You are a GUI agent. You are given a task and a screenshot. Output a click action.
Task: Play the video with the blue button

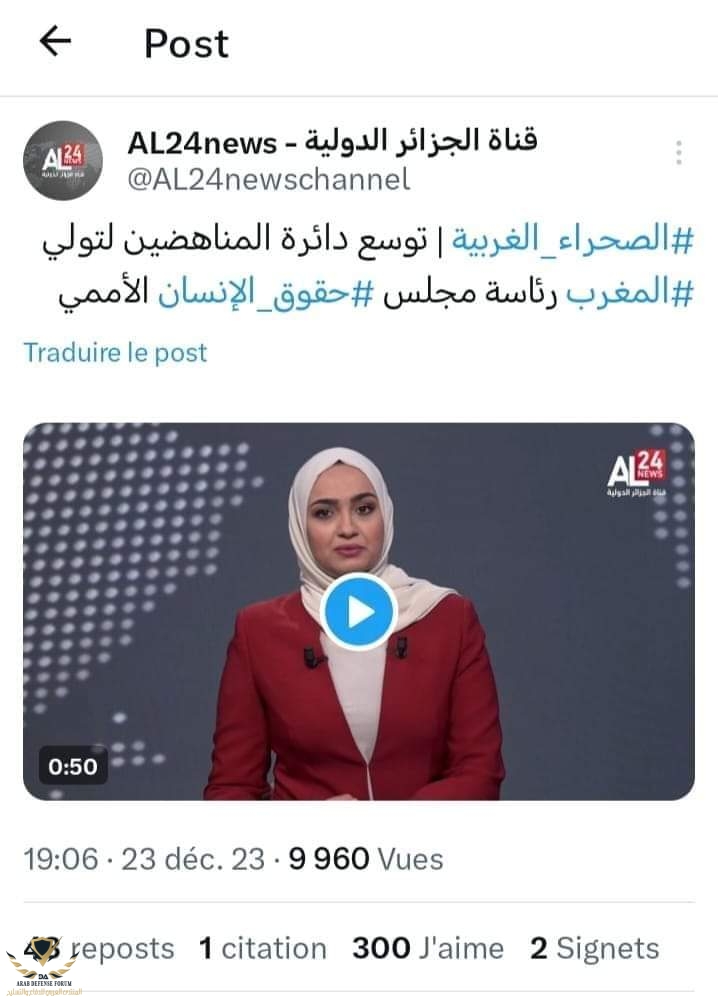pos(358,612)
